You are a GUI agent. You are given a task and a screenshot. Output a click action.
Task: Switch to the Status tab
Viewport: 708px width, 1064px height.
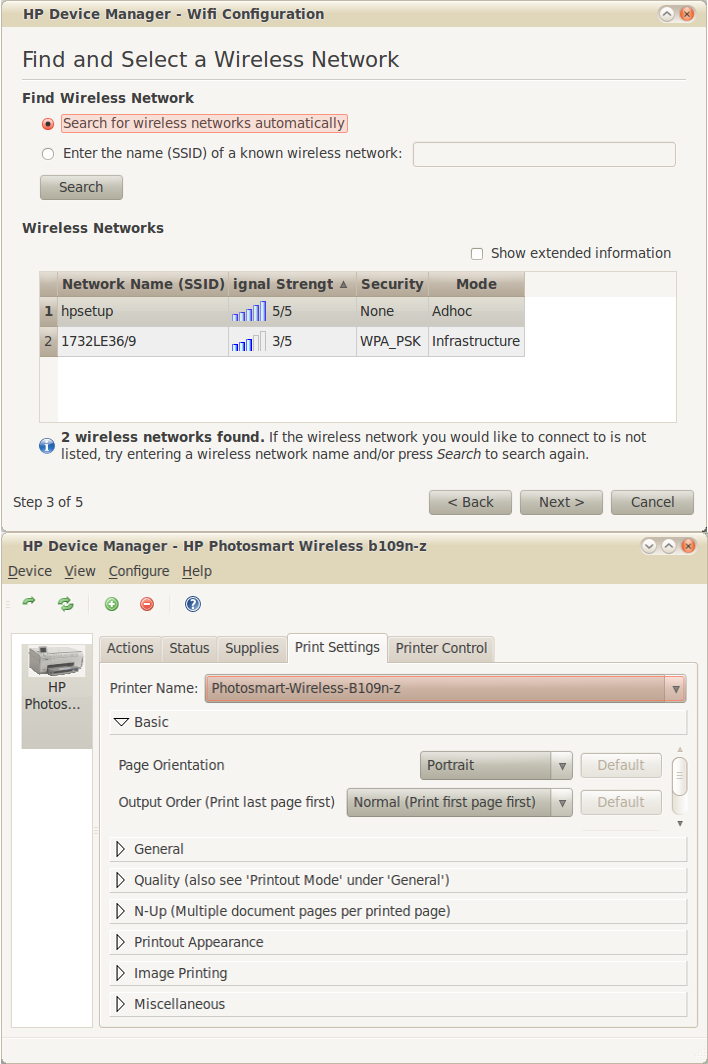[x=189, y=649]
